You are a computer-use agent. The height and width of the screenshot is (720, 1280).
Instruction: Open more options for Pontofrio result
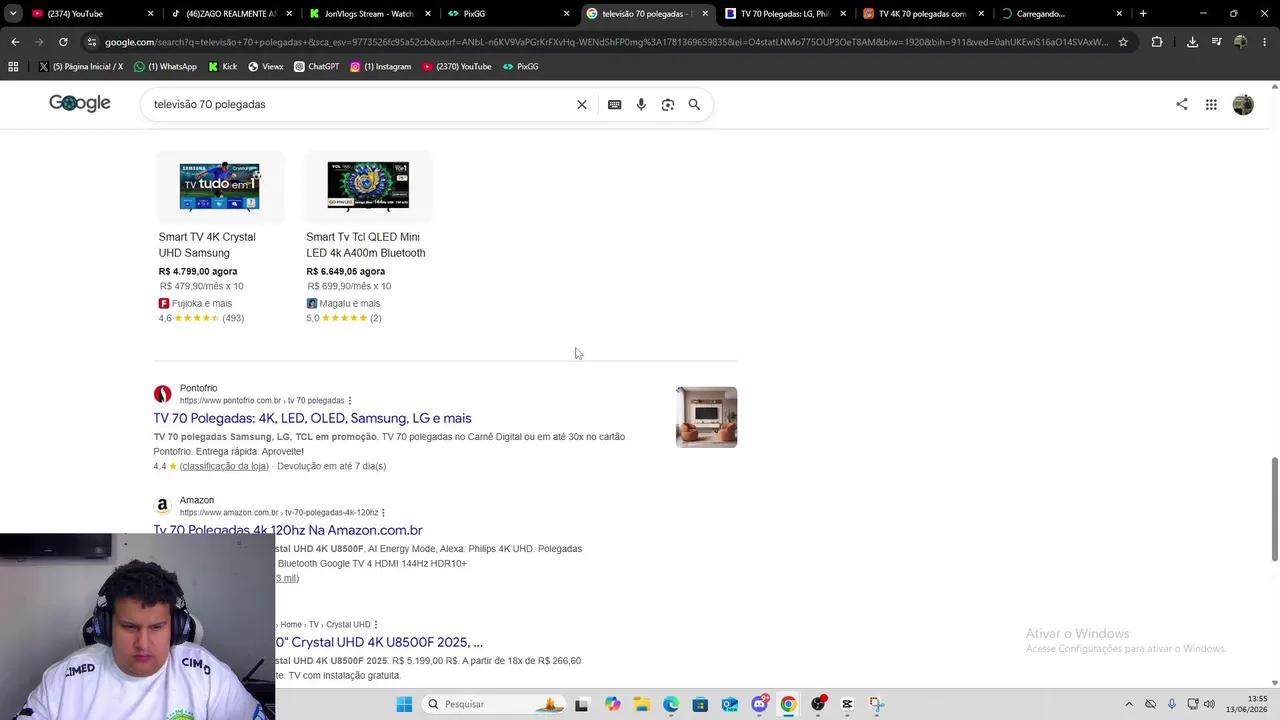(x=350, y=401)
